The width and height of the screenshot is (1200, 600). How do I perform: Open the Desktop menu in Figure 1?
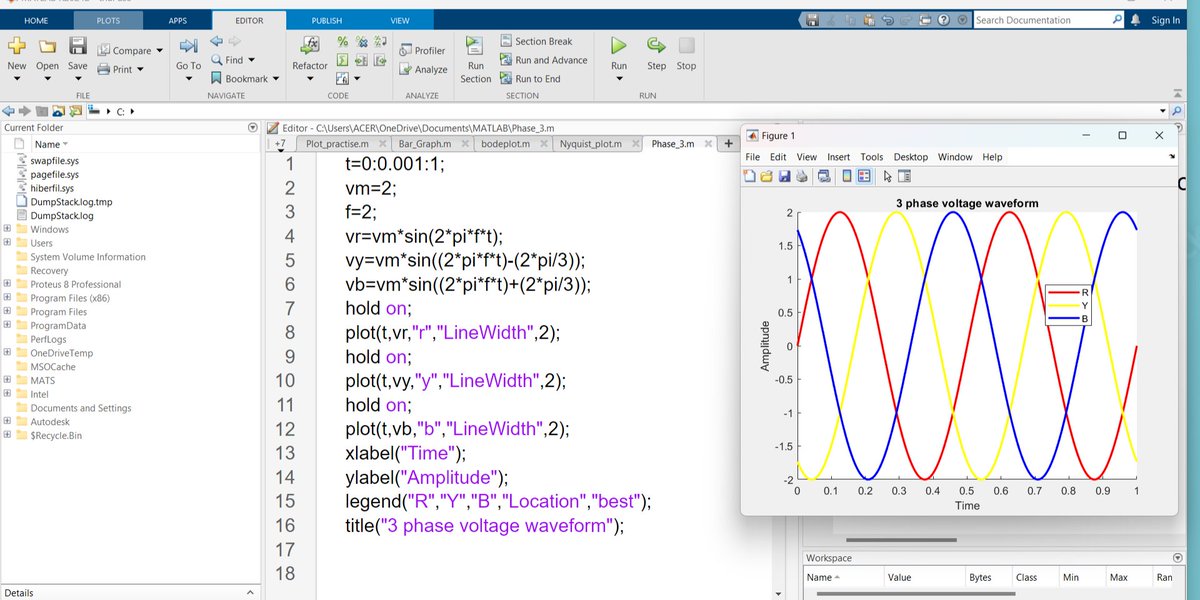pyautogui.click(x=911, y=157)
